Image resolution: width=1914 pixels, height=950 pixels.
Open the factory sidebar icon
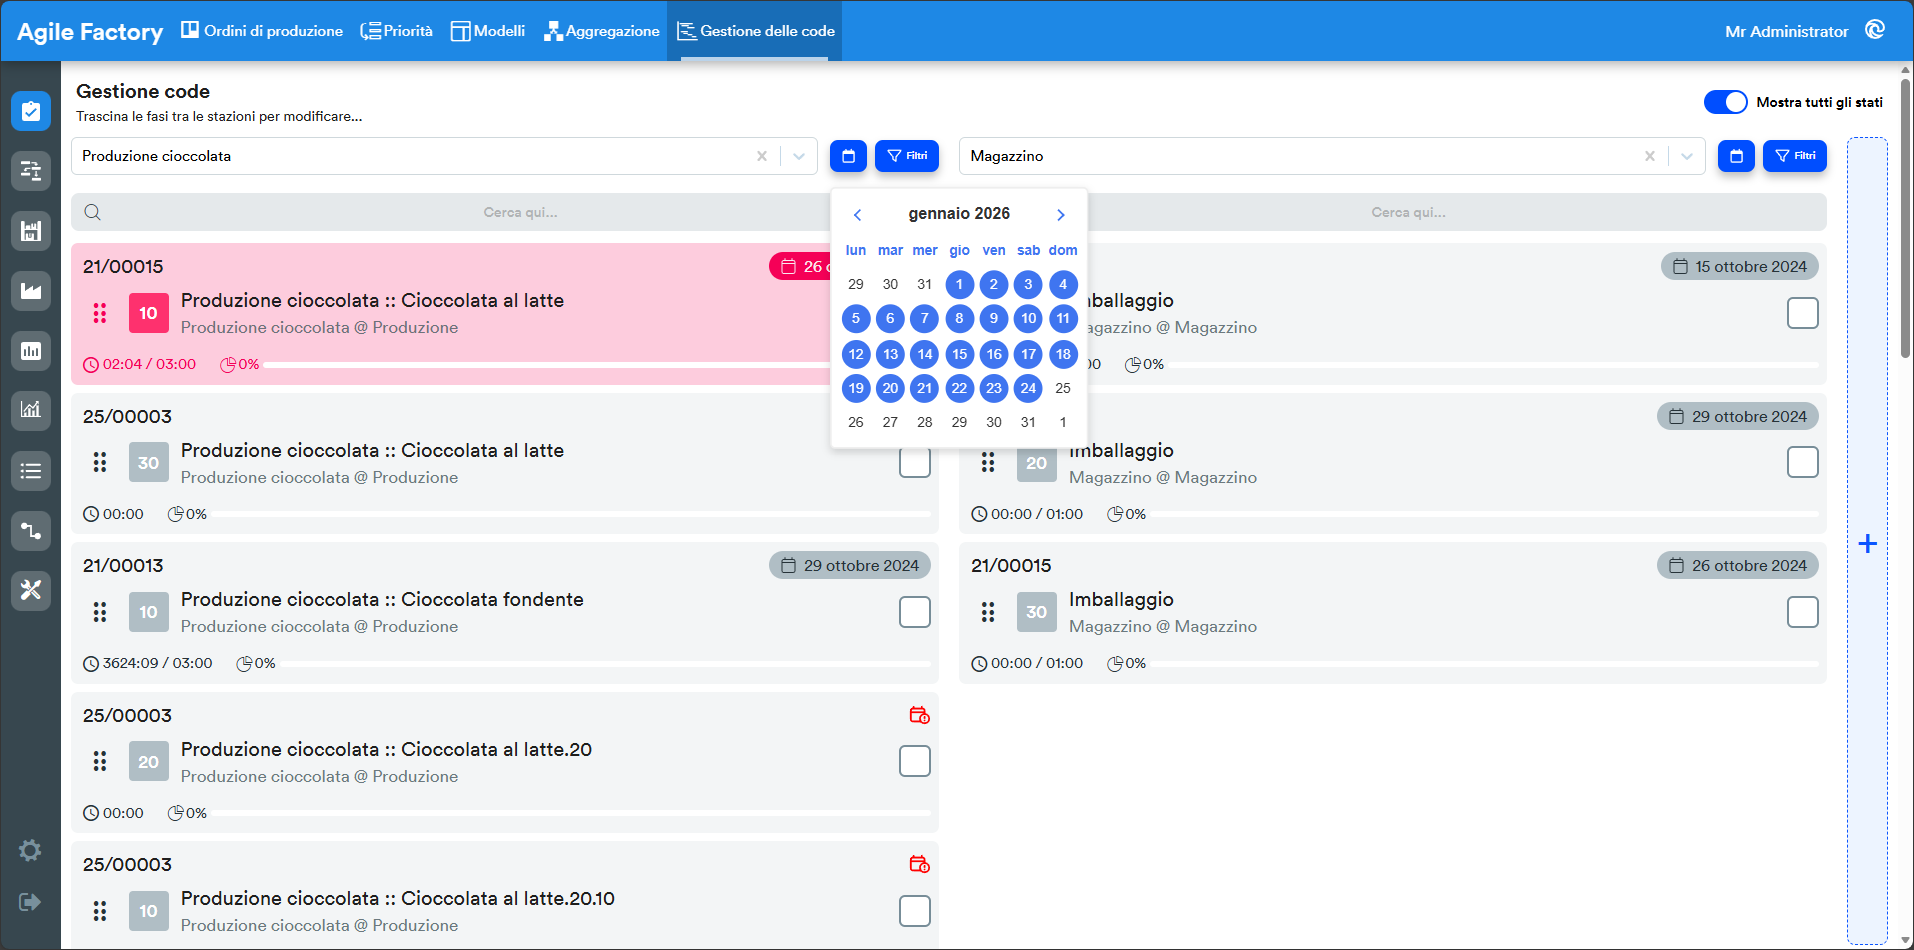[x=31, y=291]
